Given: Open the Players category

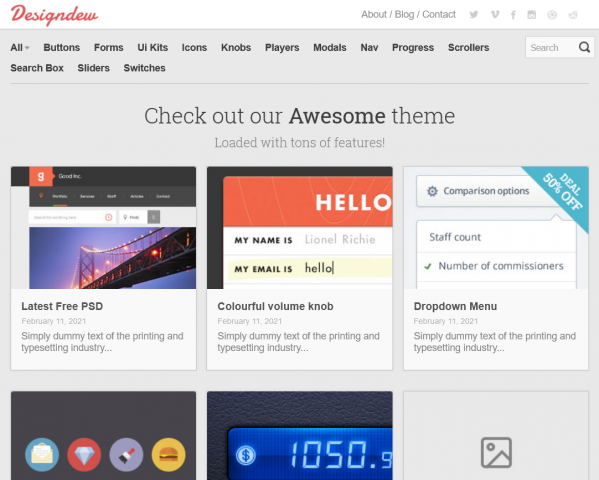Looking at the screenshot, I should [x=282, y=47].
